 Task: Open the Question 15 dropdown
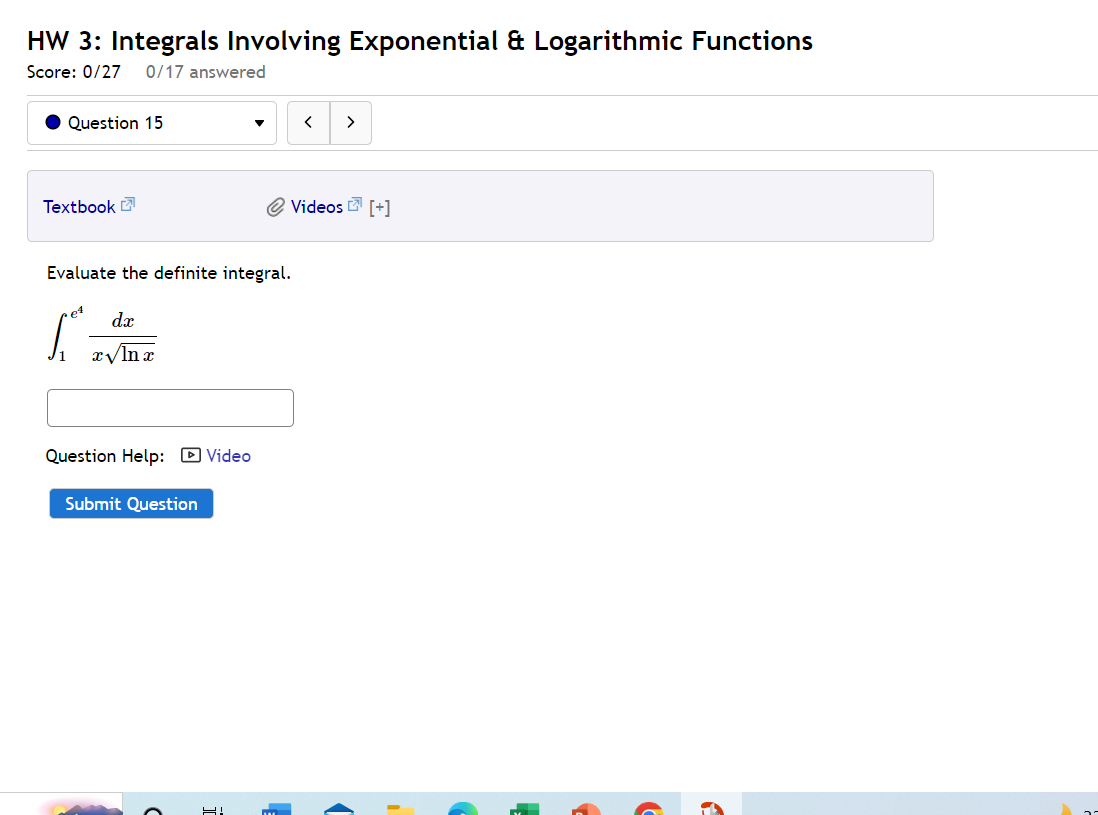pos(151,122)
